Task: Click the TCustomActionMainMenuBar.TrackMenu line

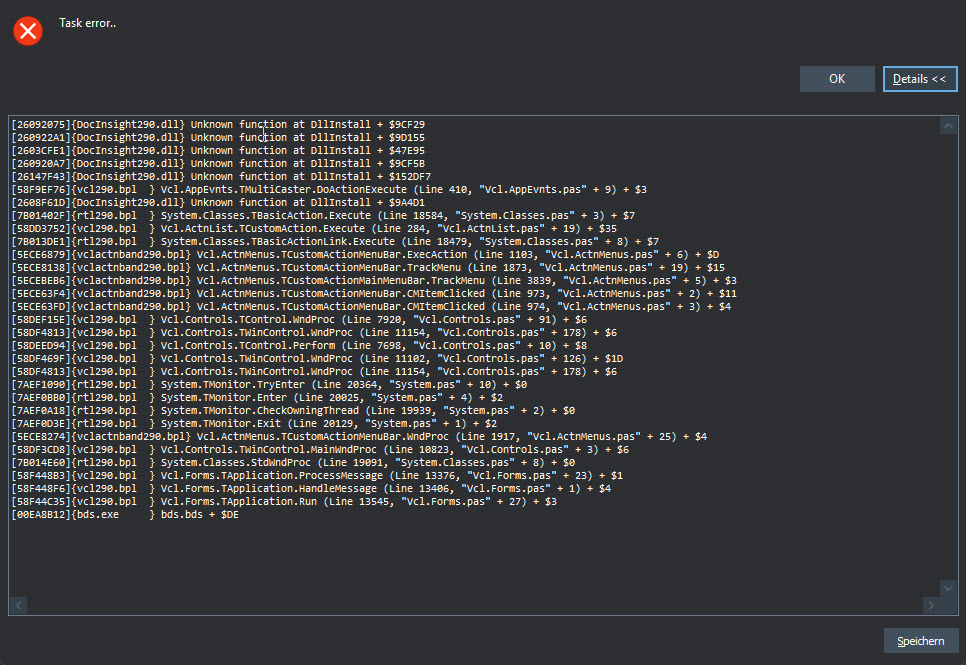Action: tap(374, 280)
